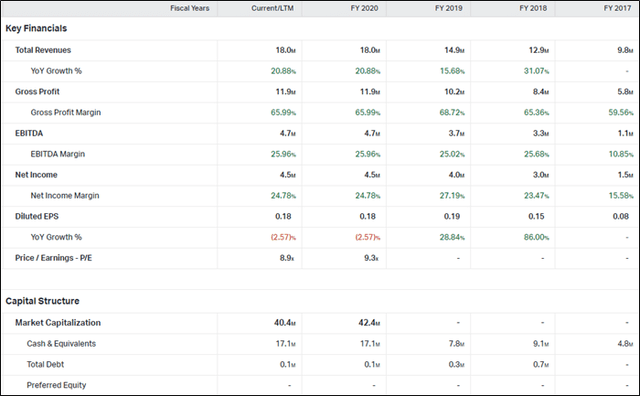Select the Gross Profit row label
The width and height of the screenshot is (640, 396).
[37, 92]
